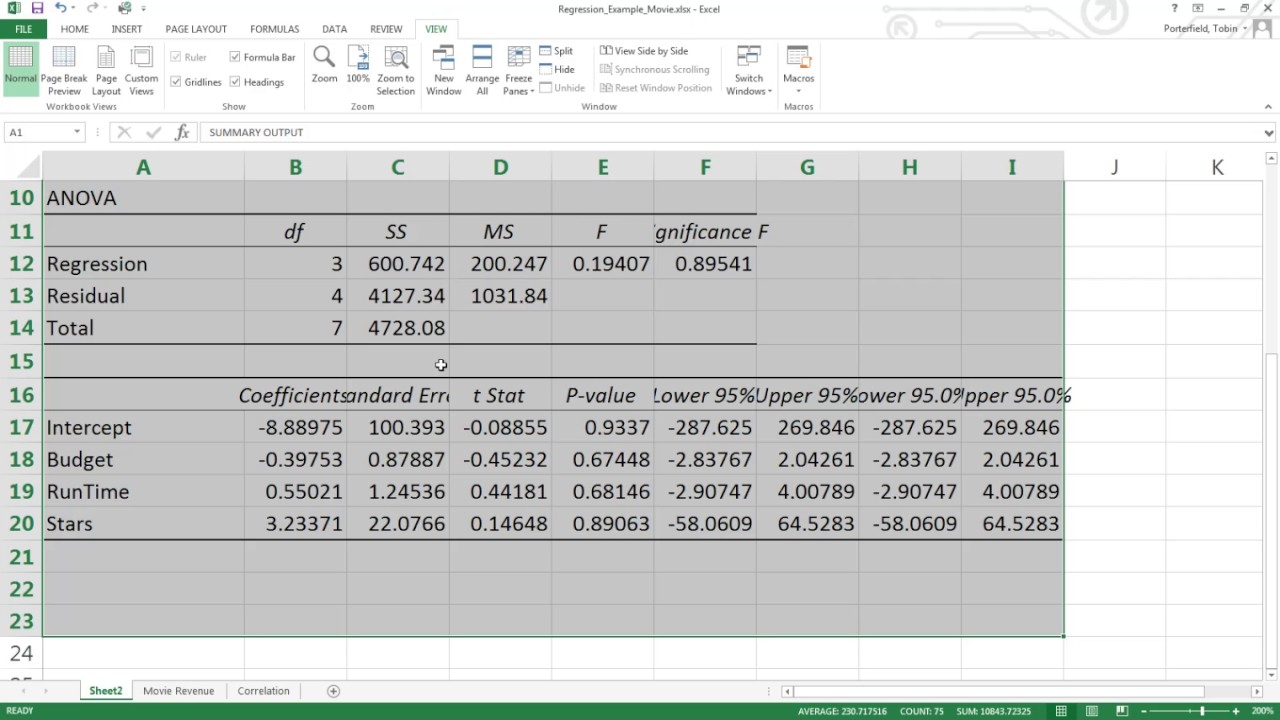Click View Side by Side

point(643,51)
